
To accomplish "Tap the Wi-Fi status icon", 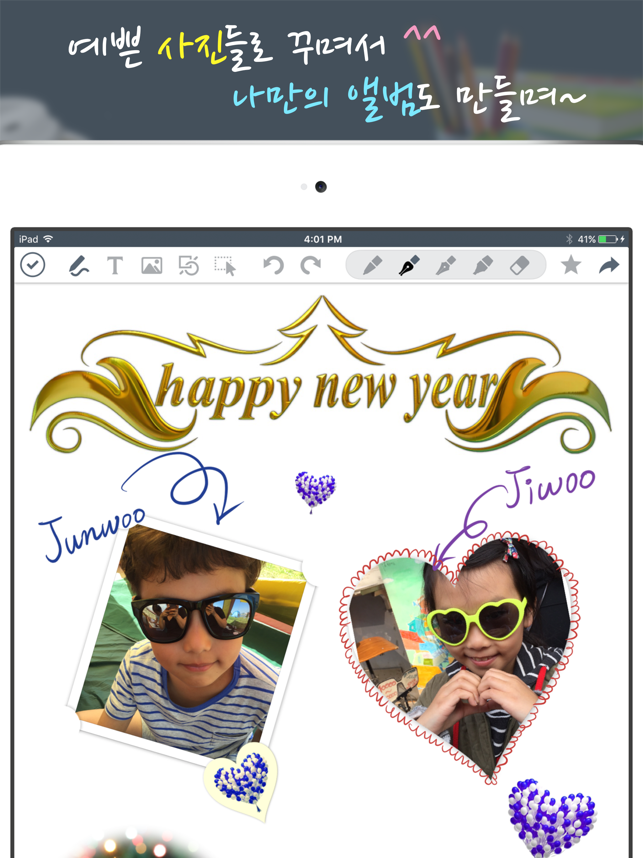I will pyautogui.click(x=48, y=239).
